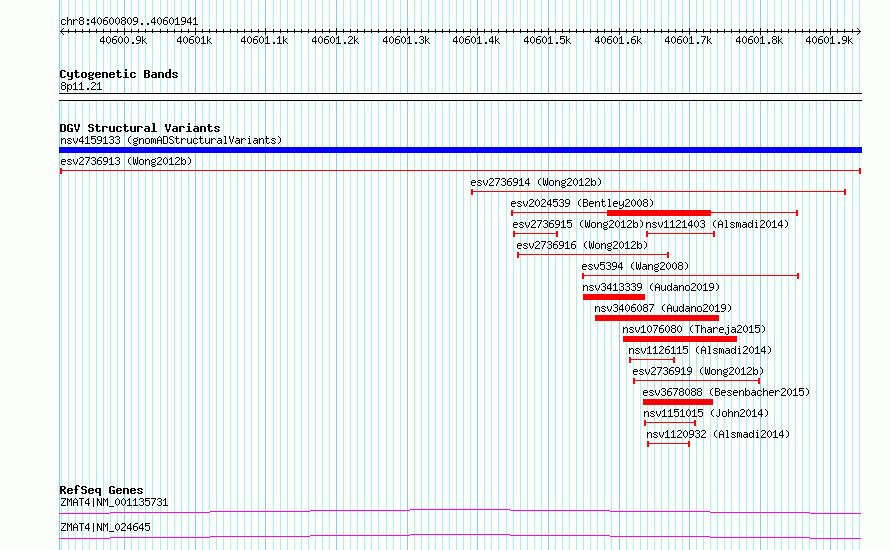Click the 40601.3k ruler tick label
Image resolution: width=890 pixels, height=550 pixels.
[x=406, y=40]
